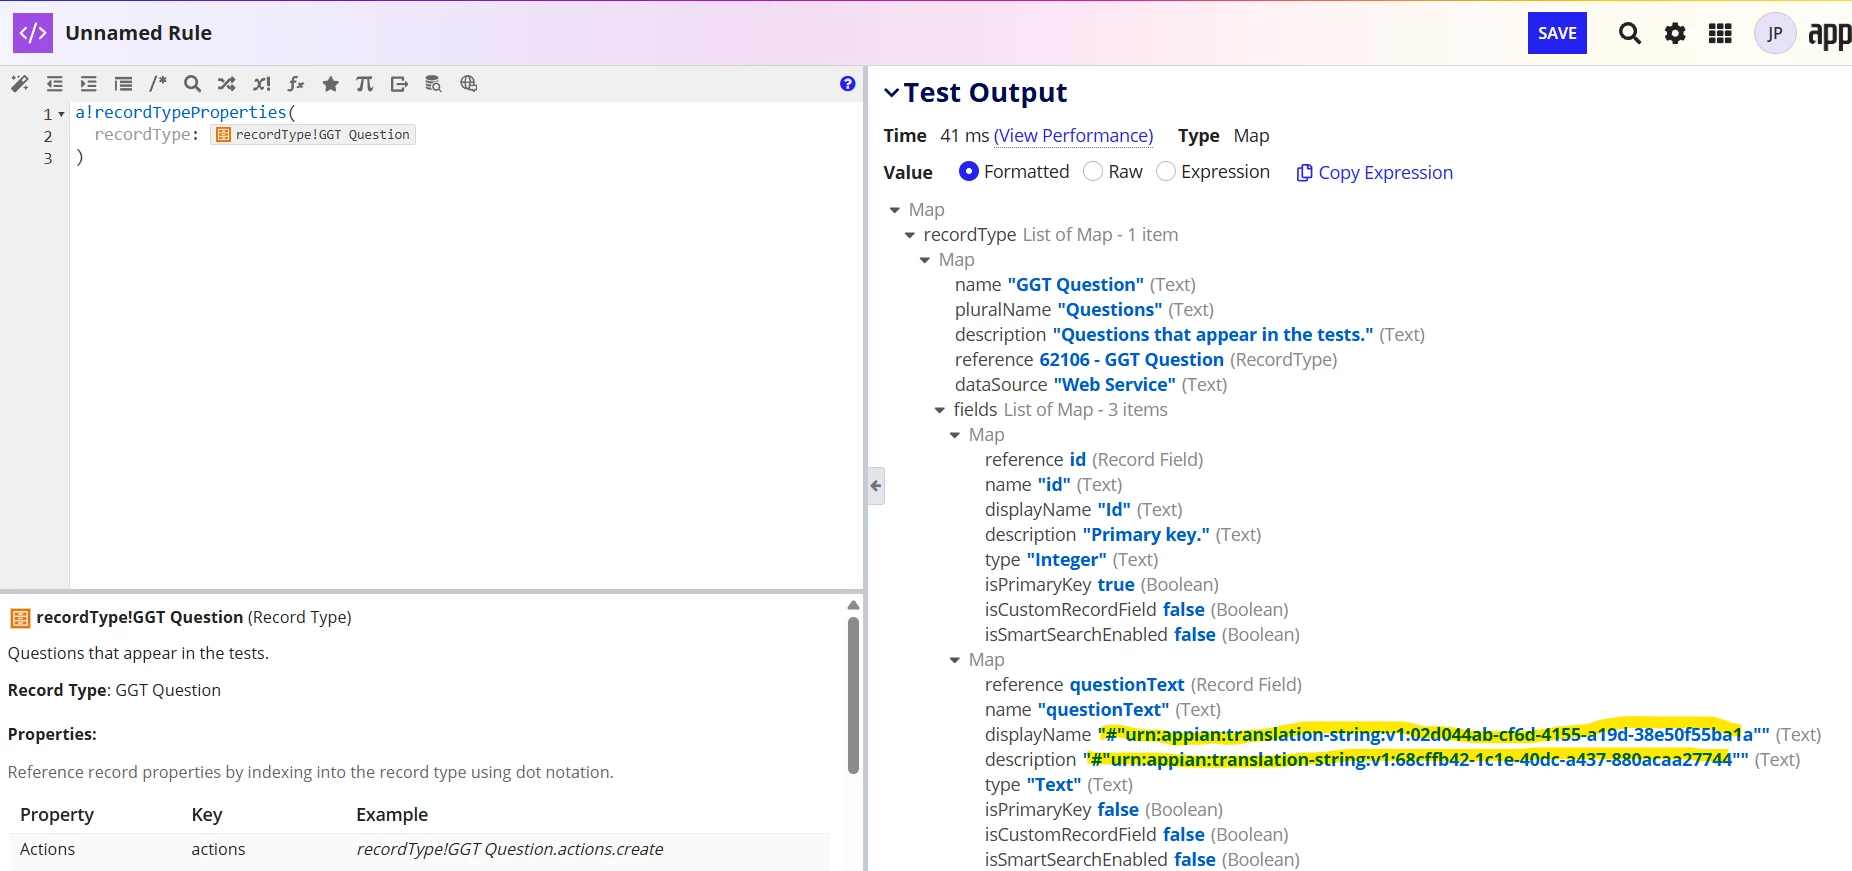Viewport: 1852px width, 871px height.
Task: Click the magic wand format expression icon
Action: coord(20,84)
